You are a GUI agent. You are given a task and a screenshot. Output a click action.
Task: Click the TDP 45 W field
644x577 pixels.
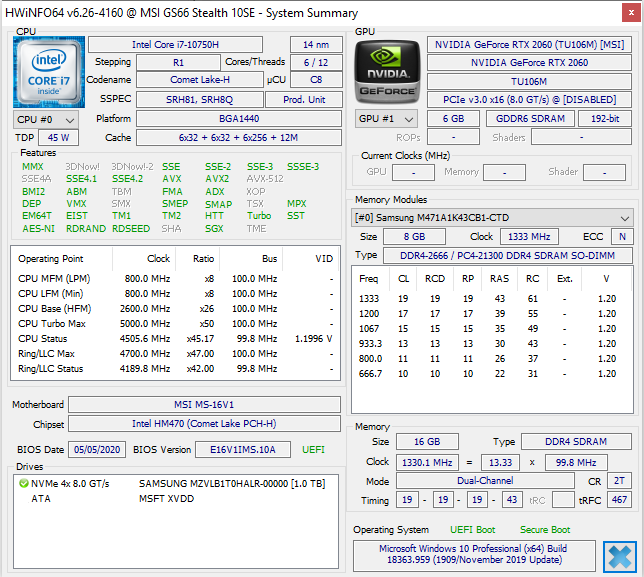(58, 138)
